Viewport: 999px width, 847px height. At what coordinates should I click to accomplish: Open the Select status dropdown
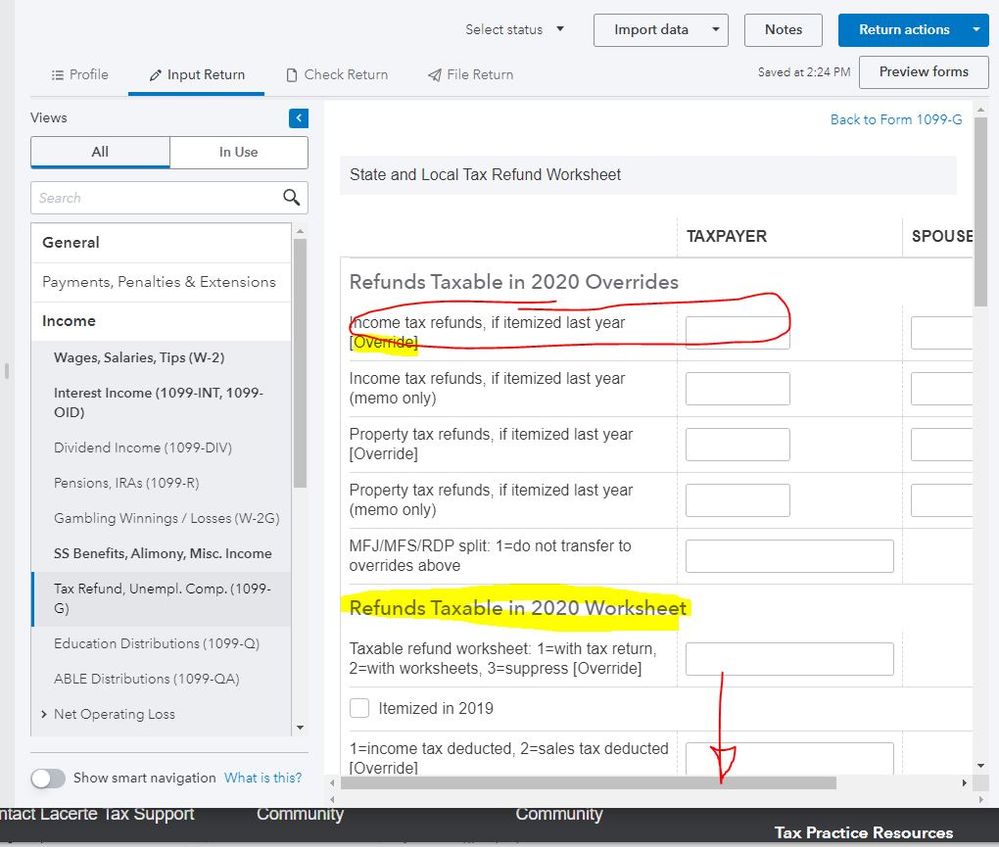click(514, 29)
